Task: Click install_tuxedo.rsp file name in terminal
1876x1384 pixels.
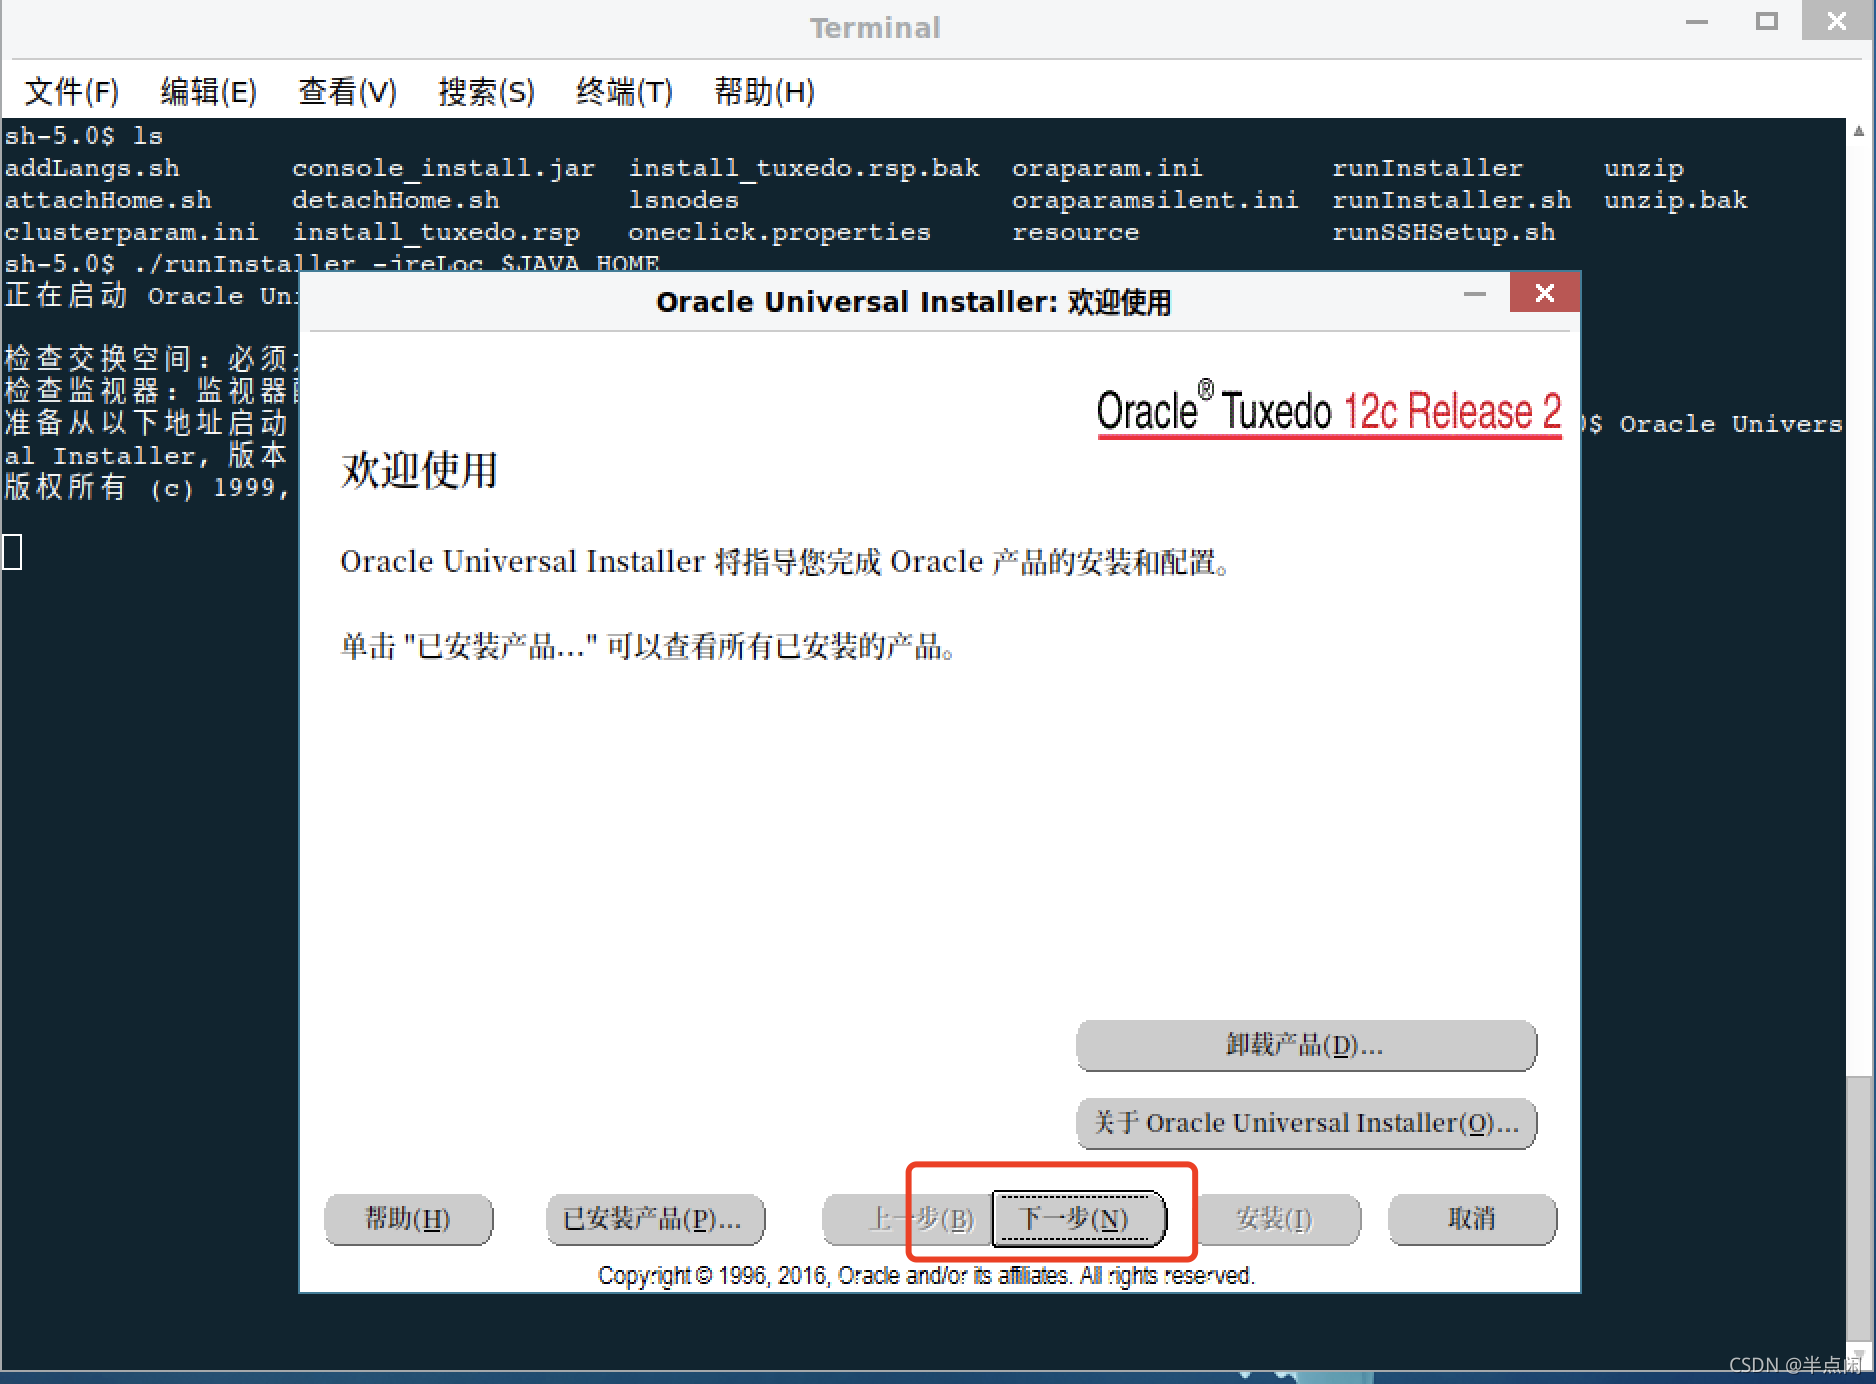Action: pos(436,232)
